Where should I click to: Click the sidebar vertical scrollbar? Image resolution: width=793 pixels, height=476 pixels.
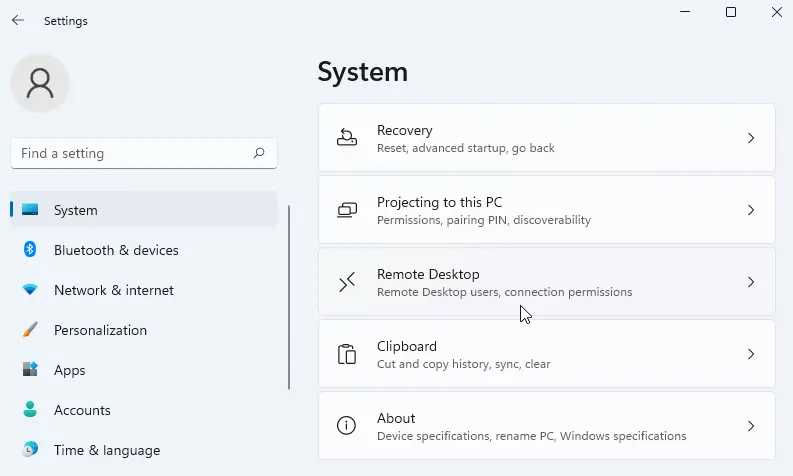coord(289,297)
